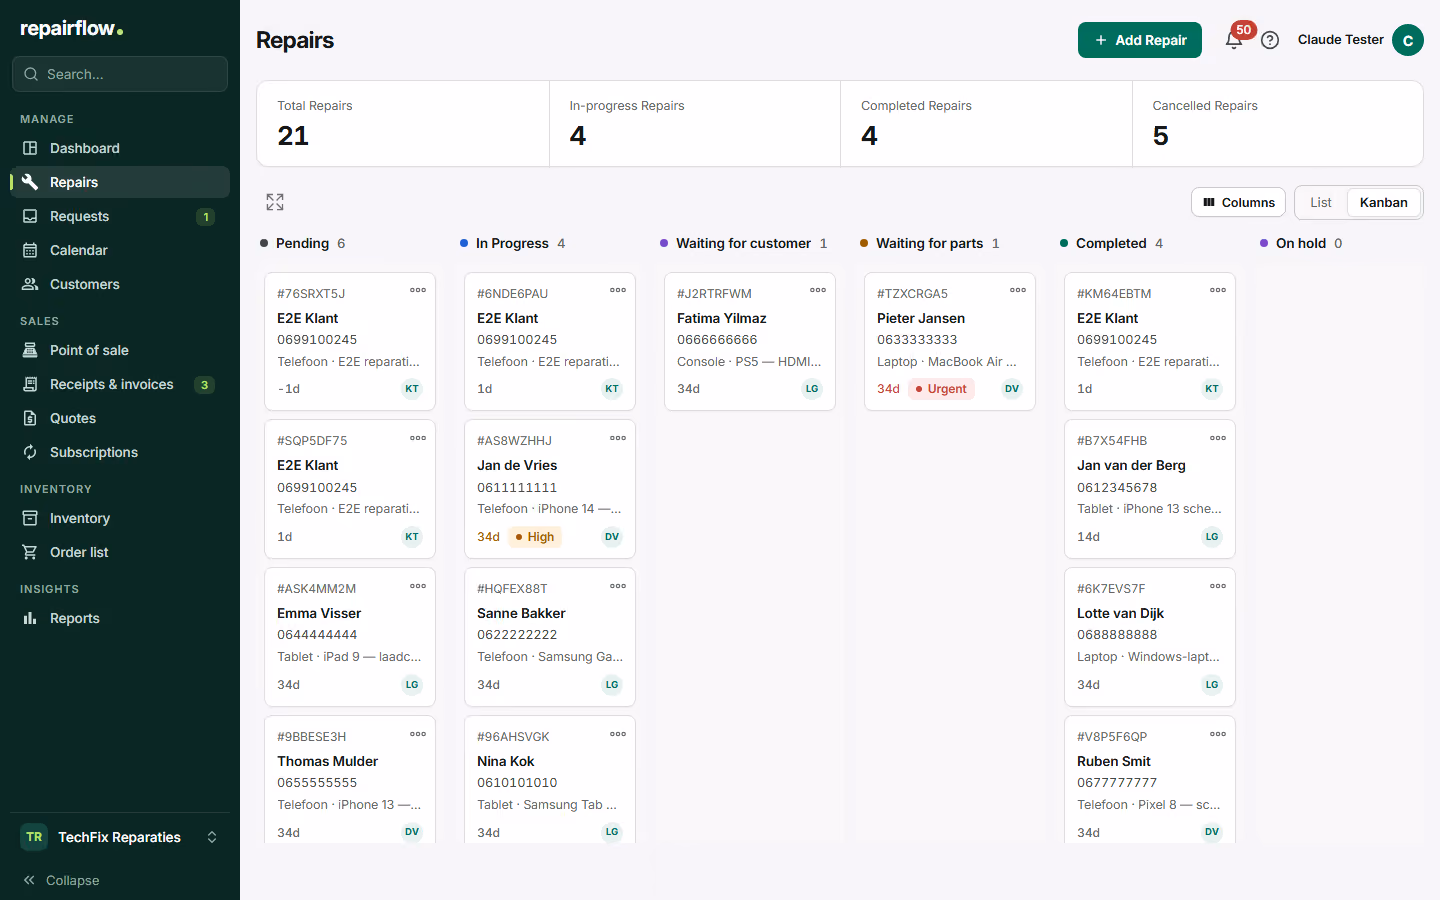Open Receipts & invoices page
This screenshot has height=900, width=1440.
120,384
